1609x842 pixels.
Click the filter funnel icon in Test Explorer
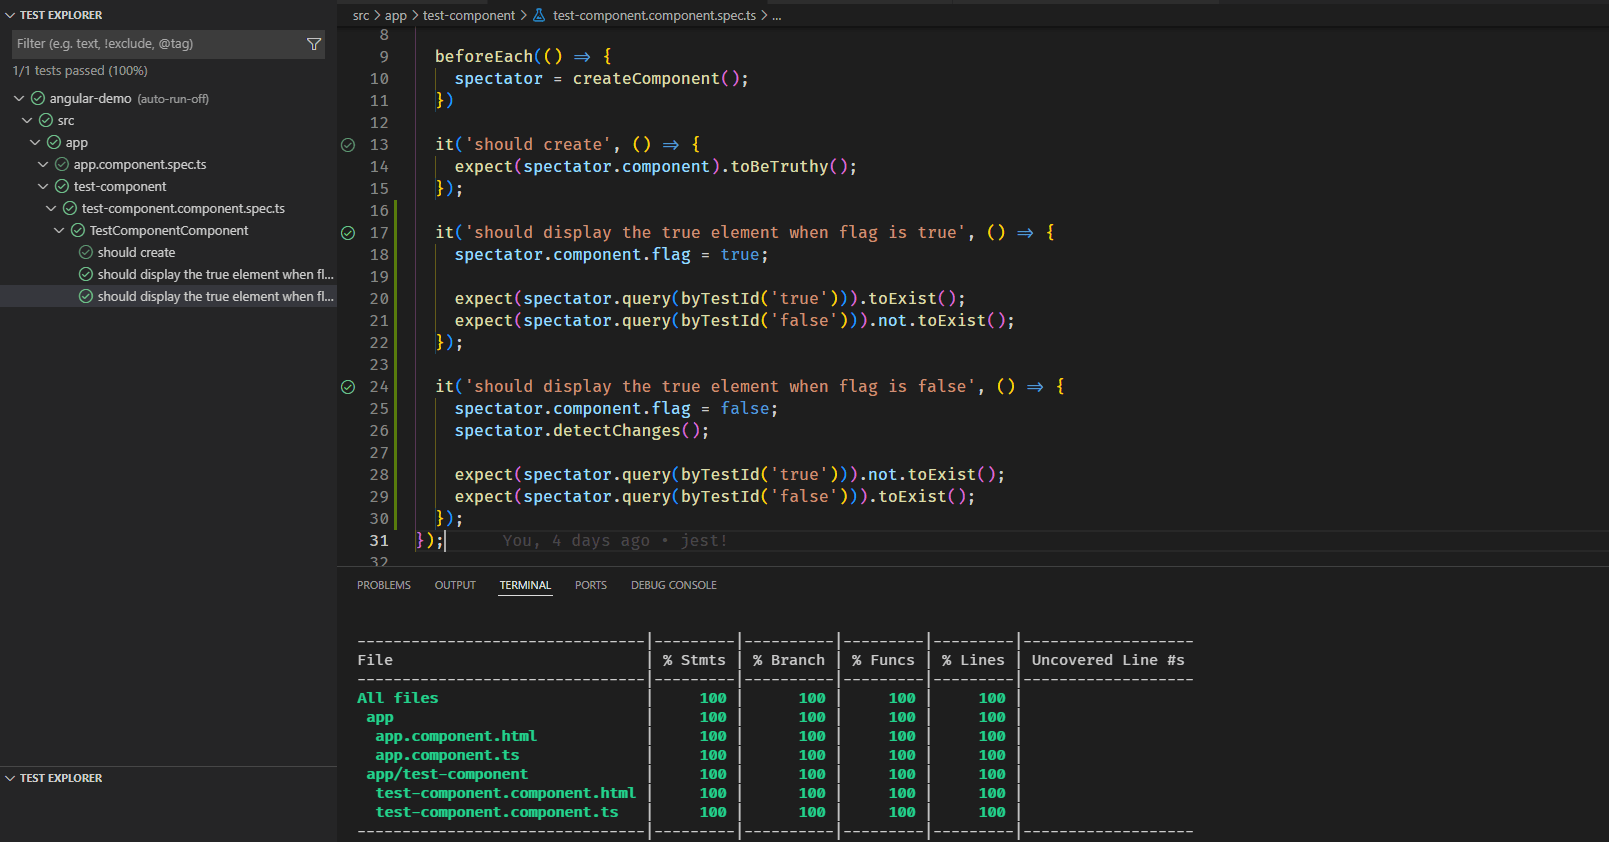click(313, 44)
